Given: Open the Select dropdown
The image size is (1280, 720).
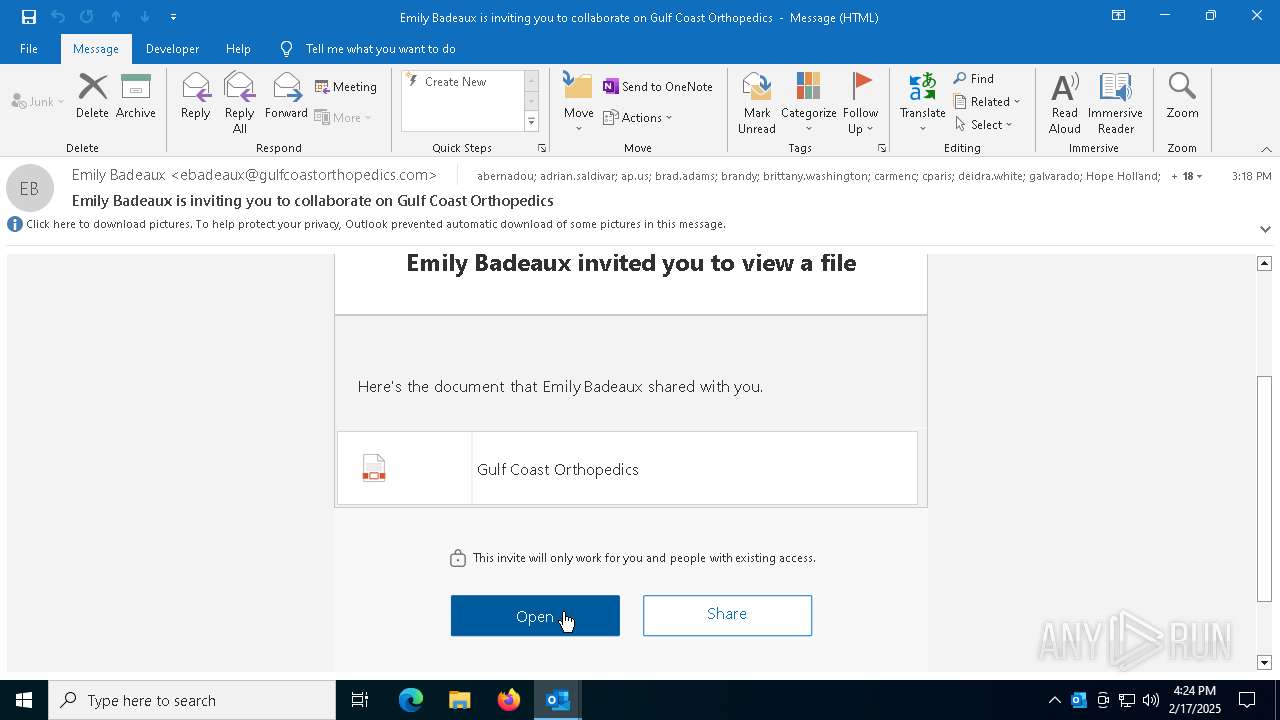Looking at the screenshot, I should [x=984, y=125].
